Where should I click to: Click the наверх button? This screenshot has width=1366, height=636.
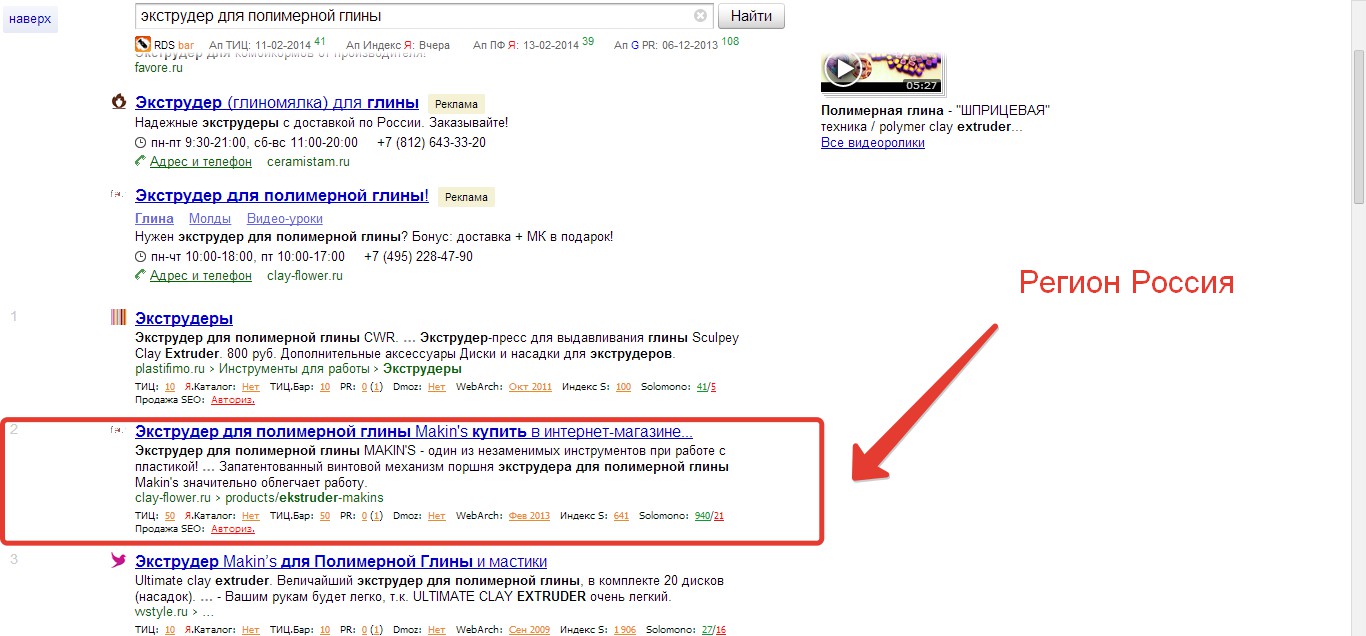click(x=30, y=19)
